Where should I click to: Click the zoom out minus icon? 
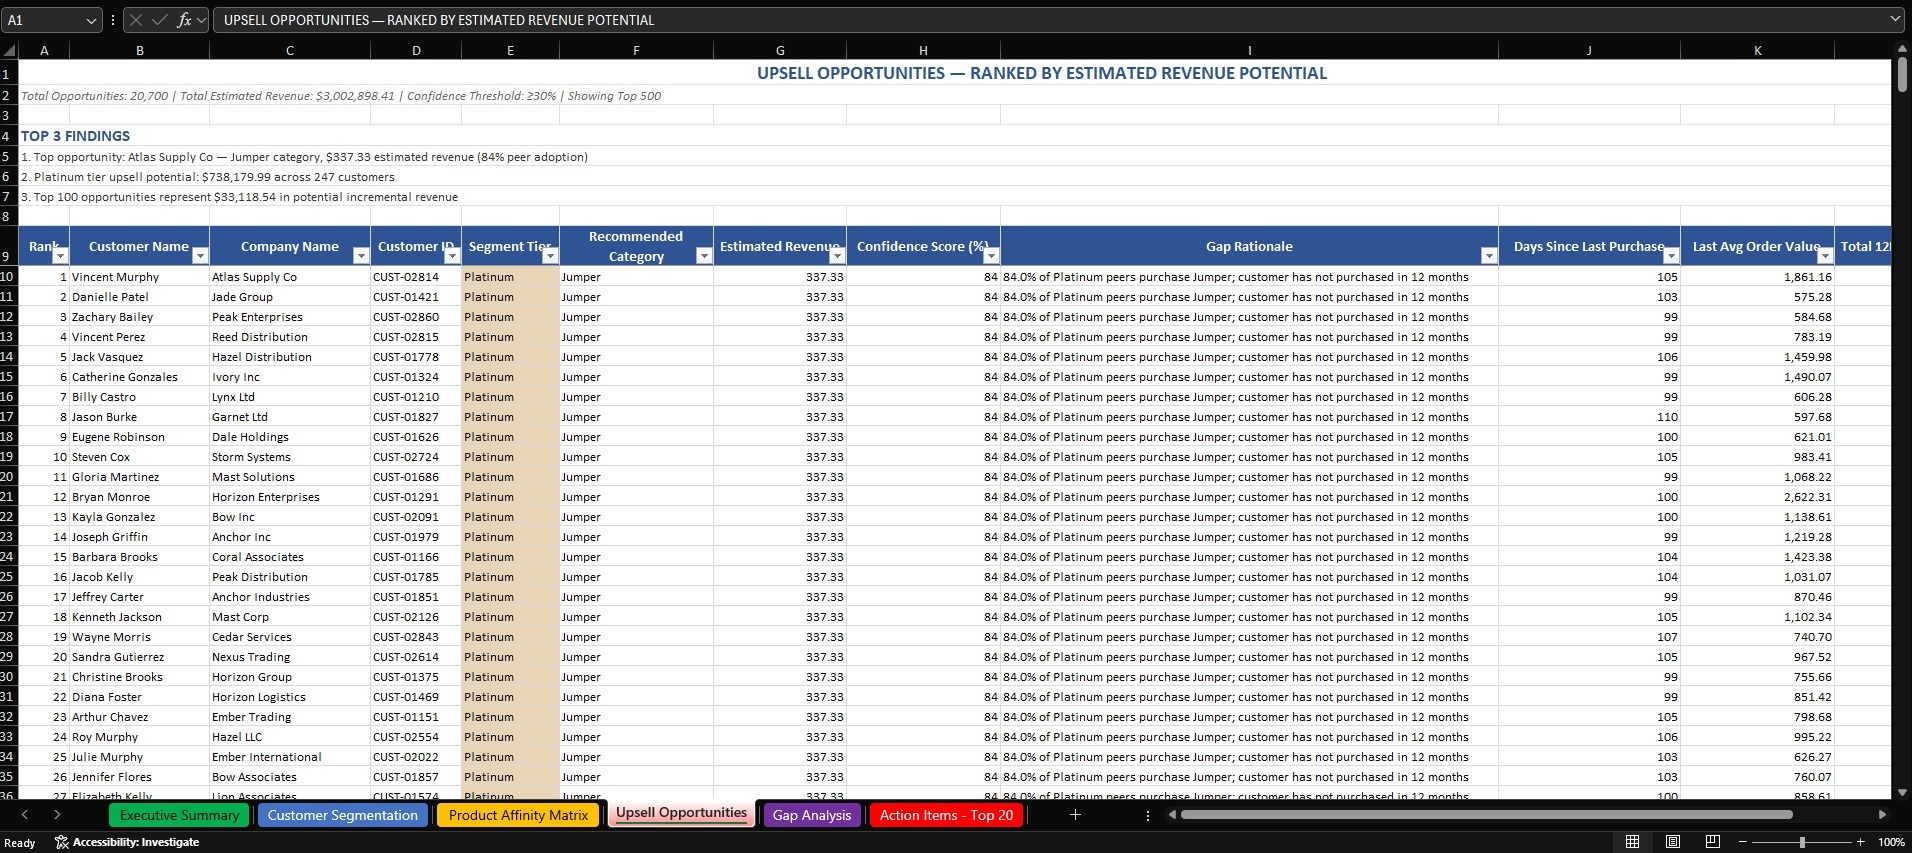coord(1743,842)
